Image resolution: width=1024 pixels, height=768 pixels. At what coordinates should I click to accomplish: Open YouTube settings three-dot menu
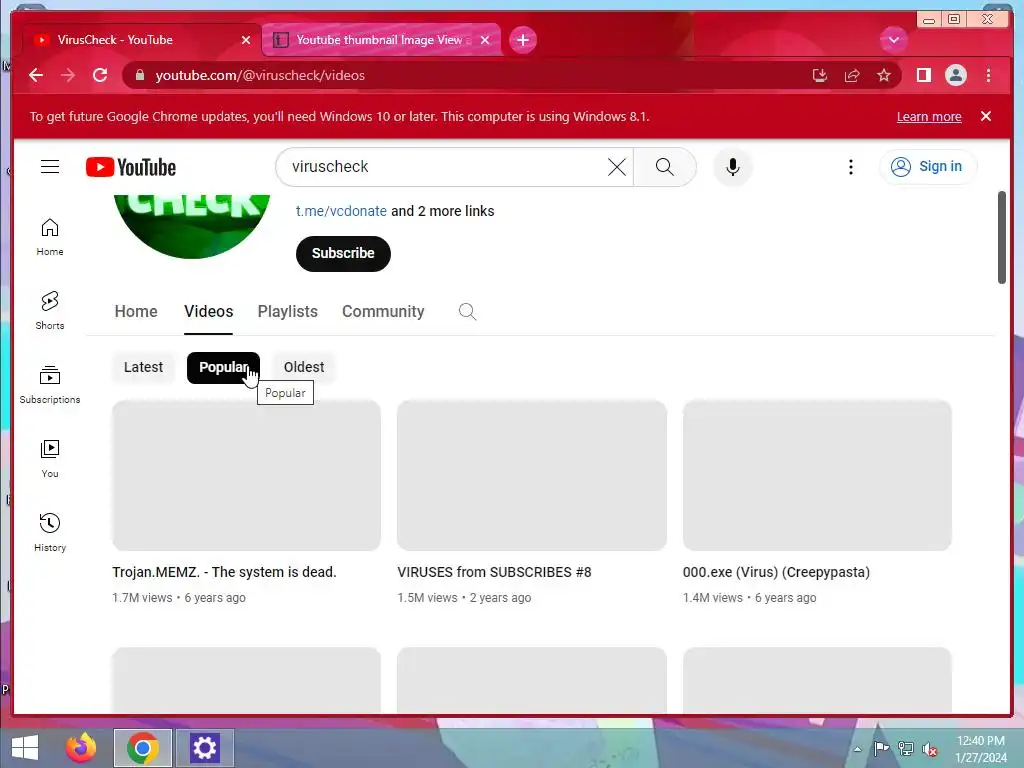(850, 167)
